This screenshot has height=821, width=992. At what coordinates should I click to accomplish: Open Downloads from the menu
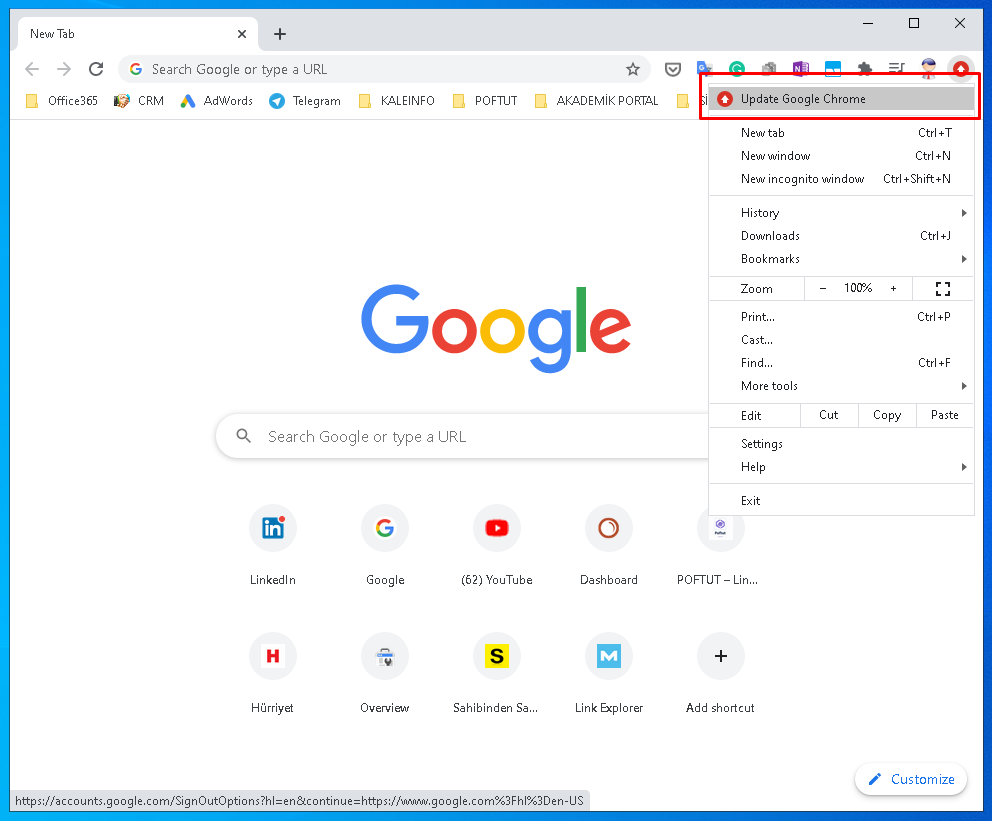point(841,236)
